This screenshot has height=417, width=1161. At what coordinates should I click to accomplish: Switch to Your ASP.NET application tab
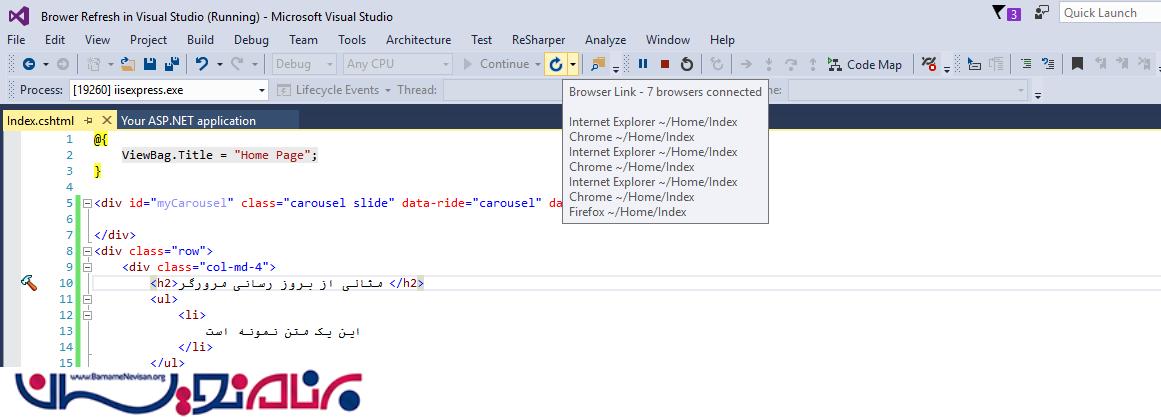pos(188,120)
